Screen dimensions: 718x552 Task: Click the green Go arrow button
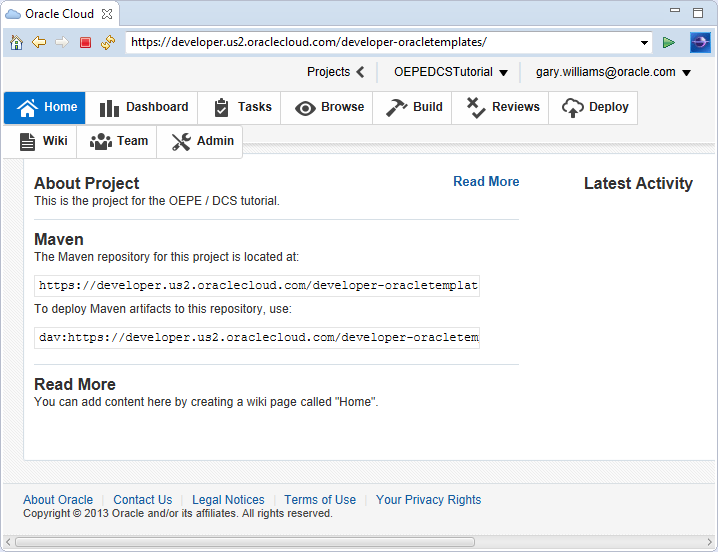click(x=669, y=43)
